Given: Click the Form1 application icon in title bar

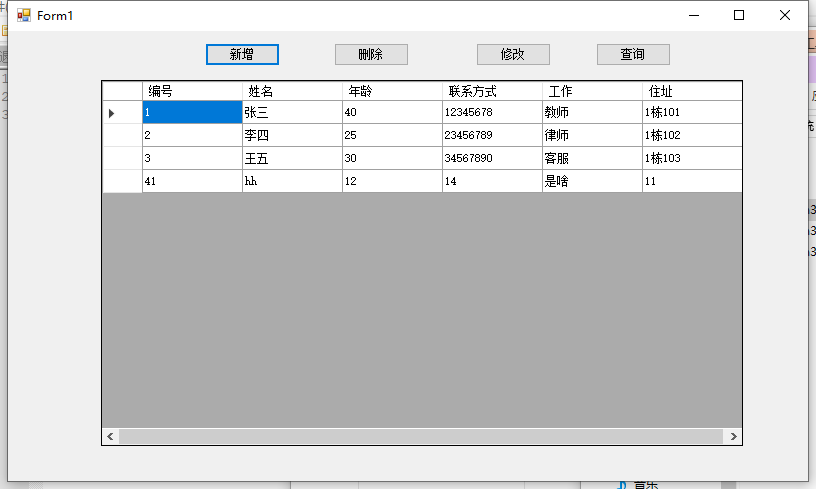Looking at the screenshot, I should (x=23, y=16).
